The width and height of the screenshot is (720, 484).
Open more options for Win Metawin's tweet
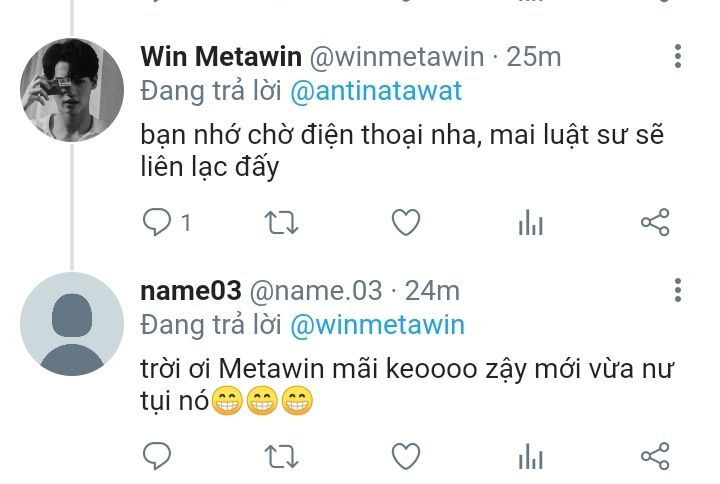pyautogui.click(x=678, y=56)
